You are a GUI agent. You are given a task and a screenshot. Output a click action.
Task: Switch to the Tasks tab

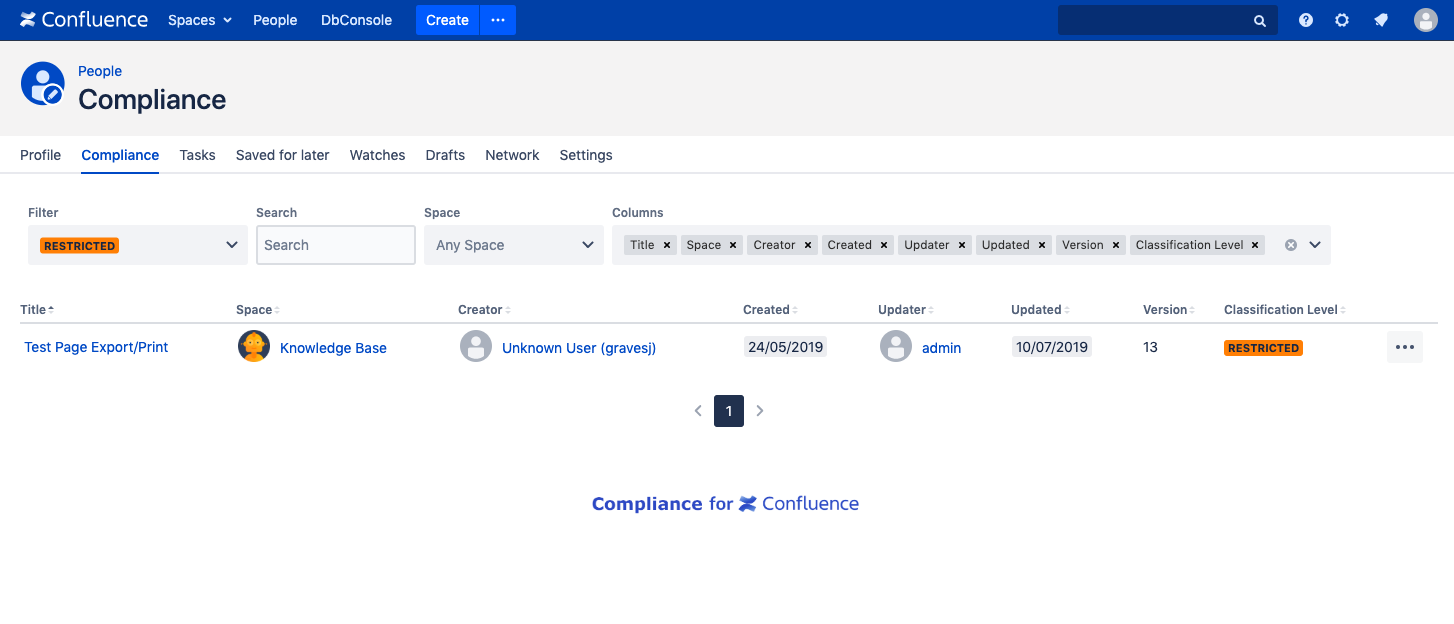pyautogui.click(x=197, y=155)
